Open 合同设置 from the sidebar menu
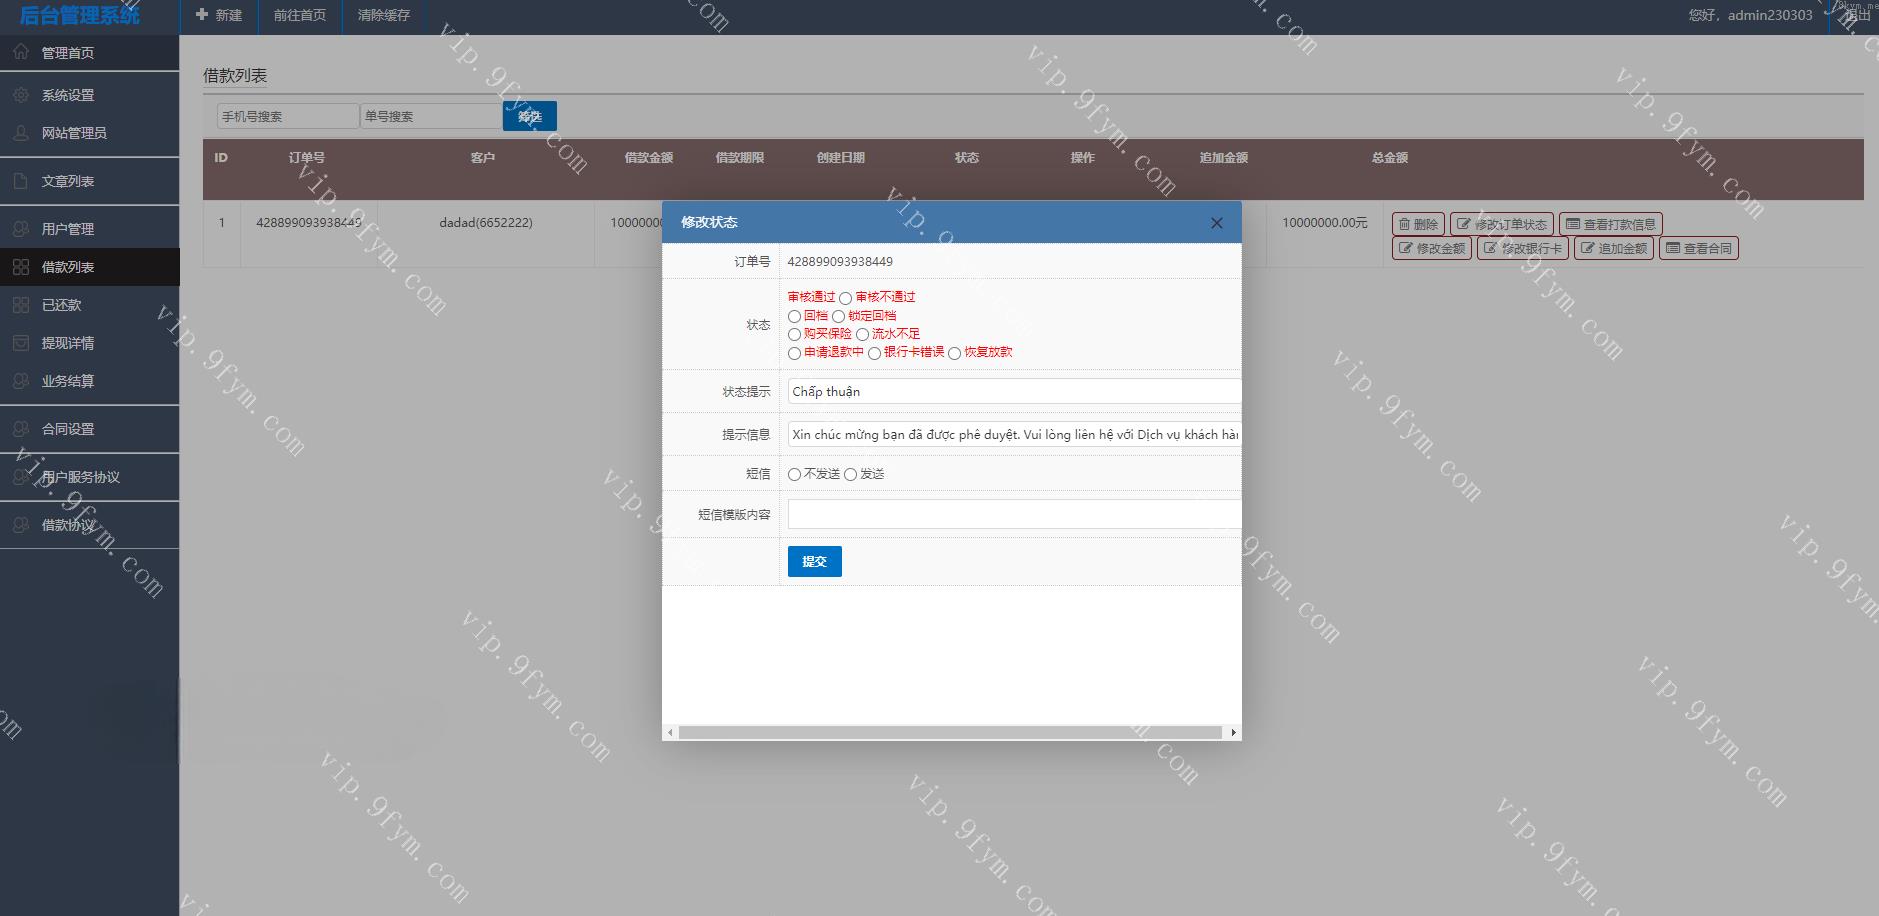This screenshot has width=1879, height=916. [68, 429]
